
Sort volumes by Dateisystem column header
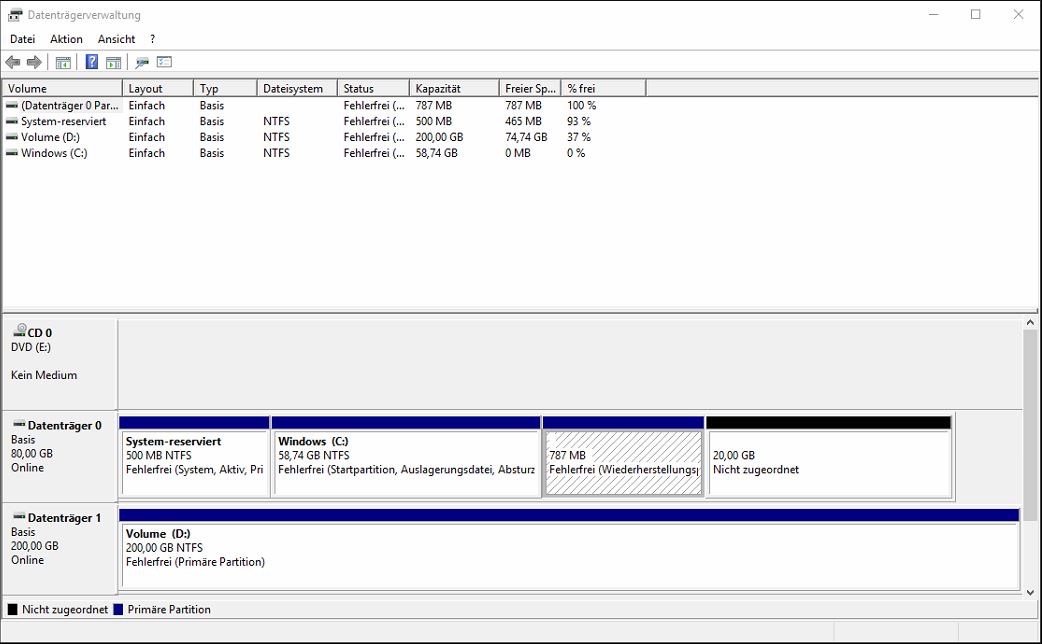295,88
